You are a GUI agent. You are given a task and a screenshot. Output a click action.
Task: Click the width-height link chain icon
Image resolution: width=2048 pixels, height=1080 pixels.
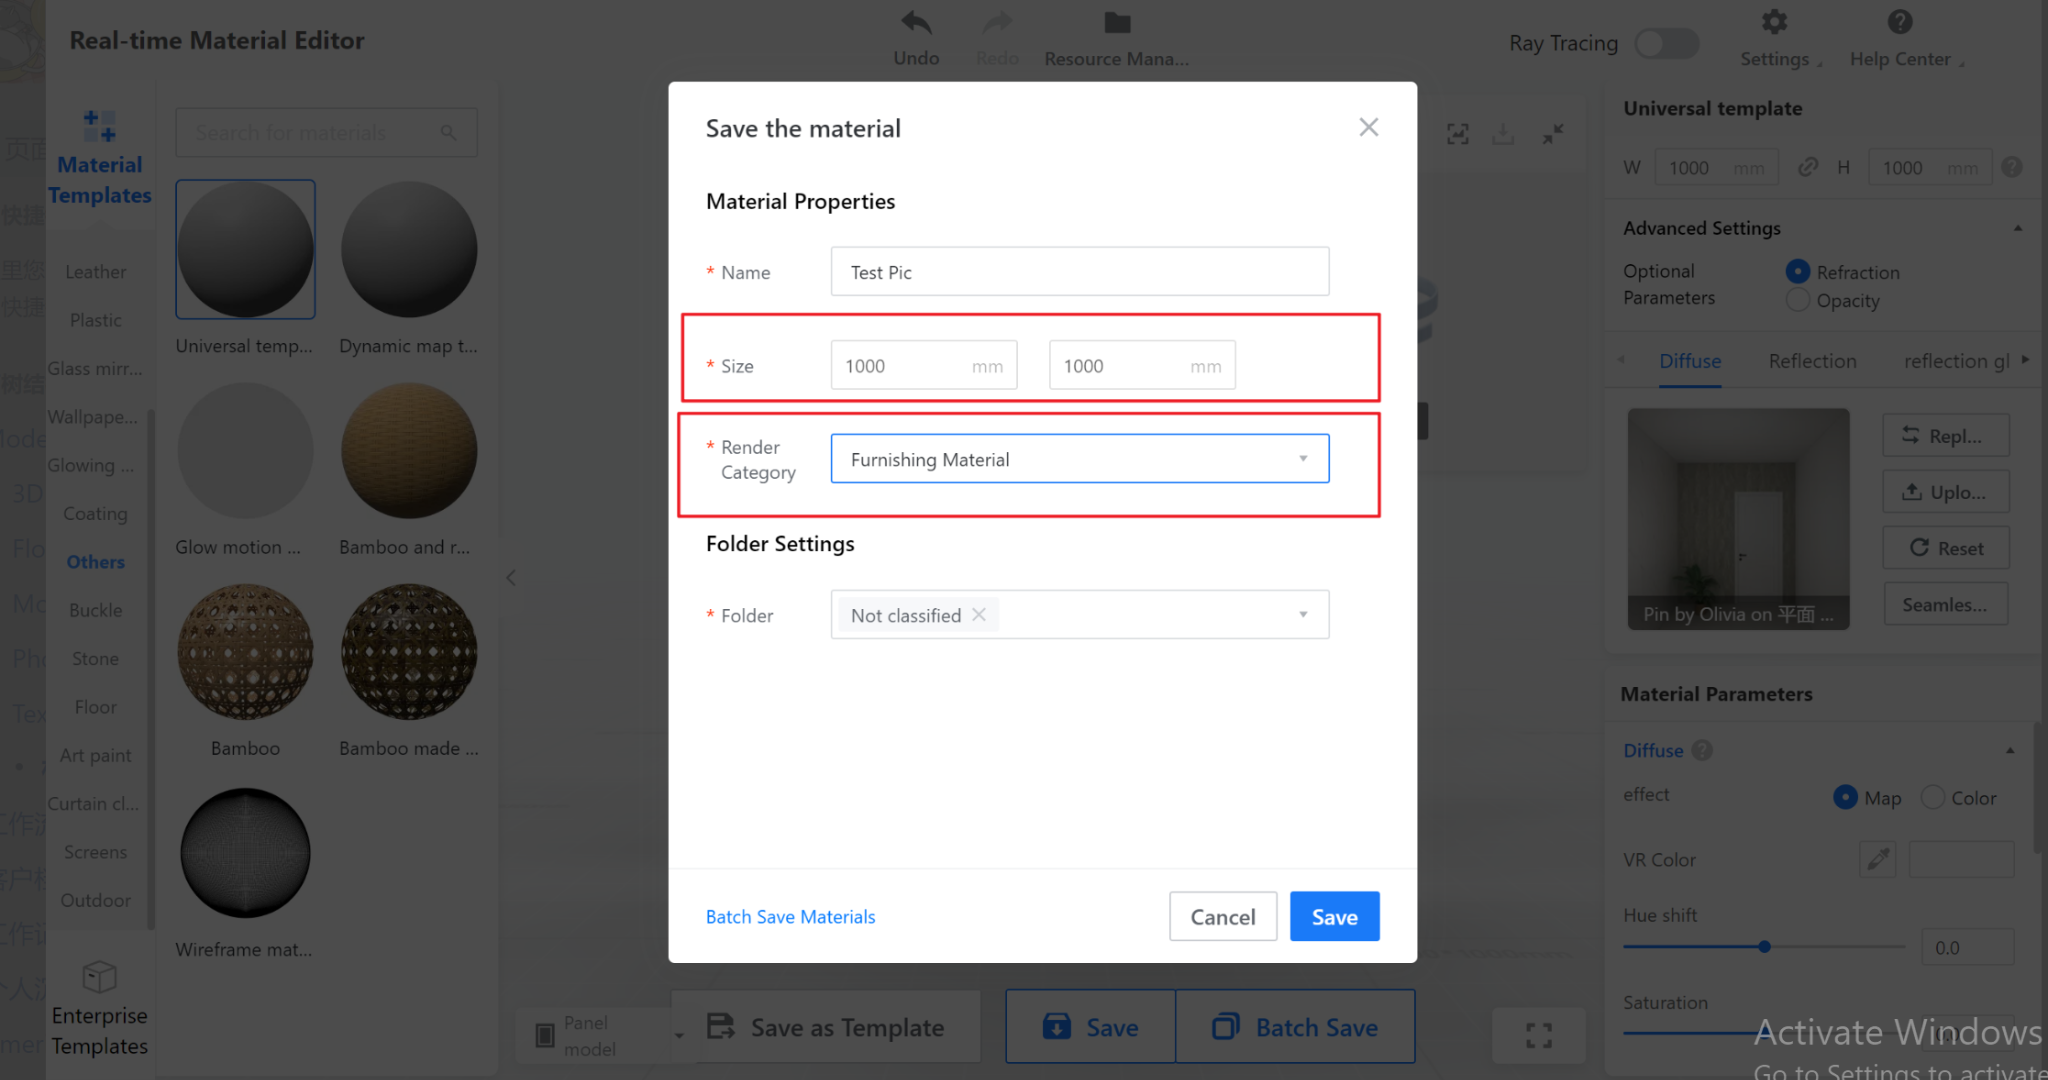(x=1808, y=167)
